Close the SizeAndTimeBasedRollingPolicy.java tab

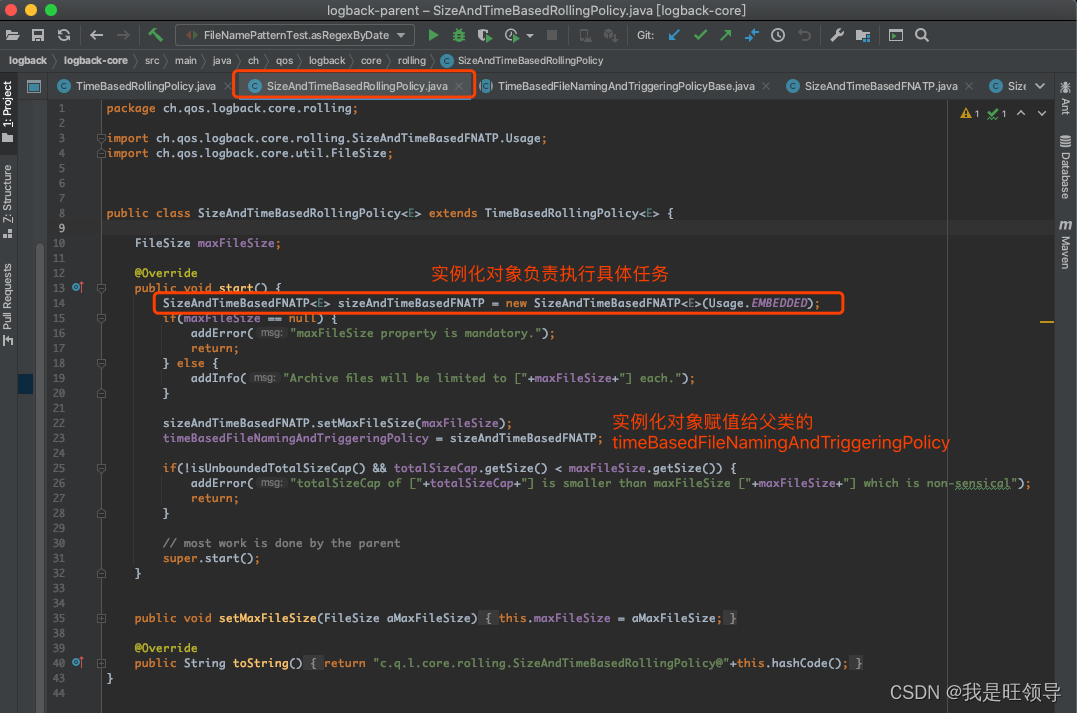coord(460,86)
